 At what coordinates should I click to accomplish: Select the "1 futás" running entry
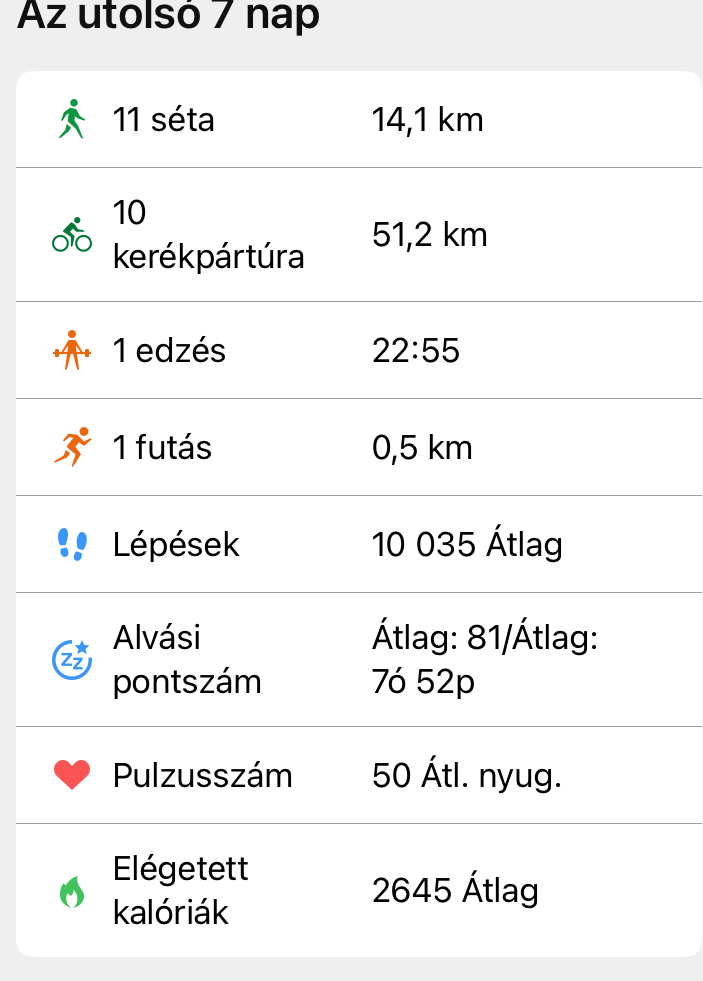[x=162, y=447]
